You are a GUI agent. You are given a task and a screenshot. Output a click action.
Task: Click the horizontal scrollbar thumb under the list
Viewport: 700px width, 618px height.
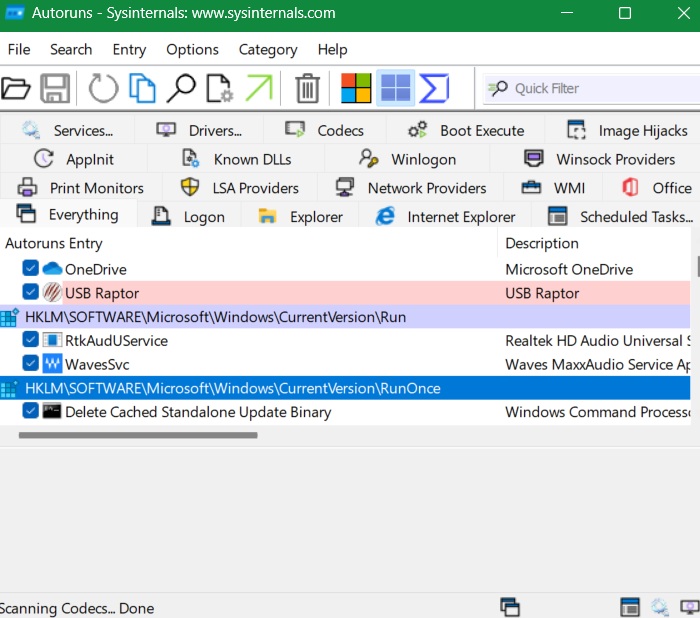coord(138,435)
